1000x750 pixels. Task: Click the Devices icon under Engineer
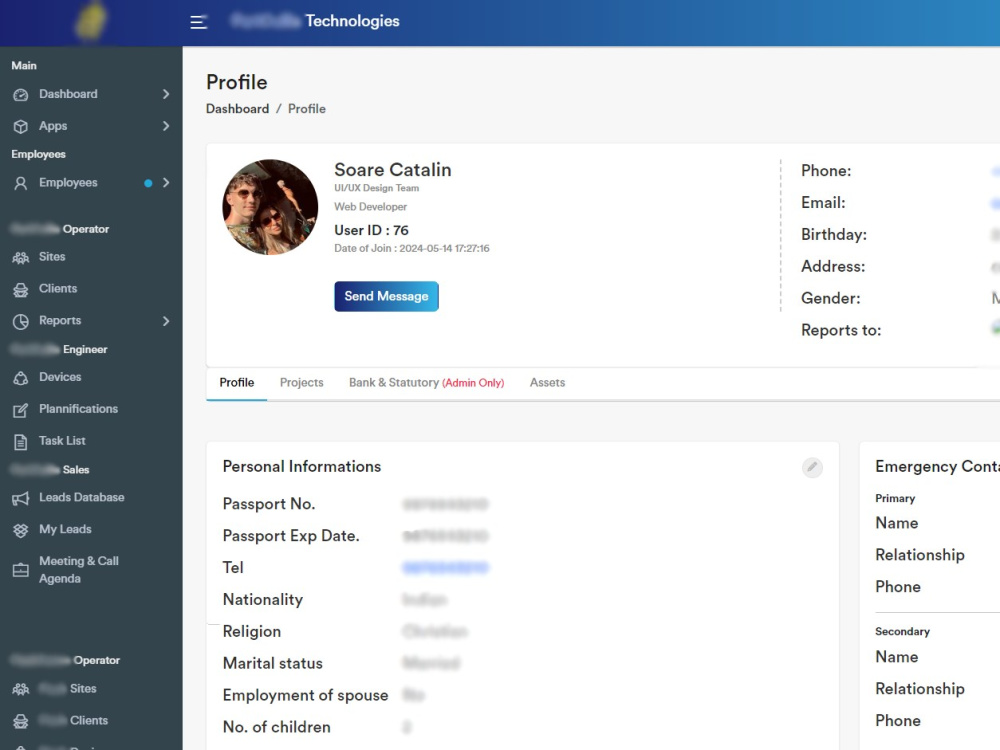tap(20, 378)
